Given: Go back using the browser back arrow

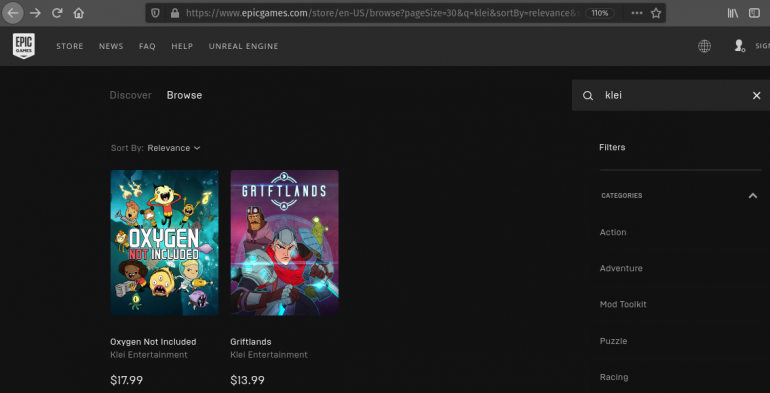Looking at the screenshot, I should point(13,13).
